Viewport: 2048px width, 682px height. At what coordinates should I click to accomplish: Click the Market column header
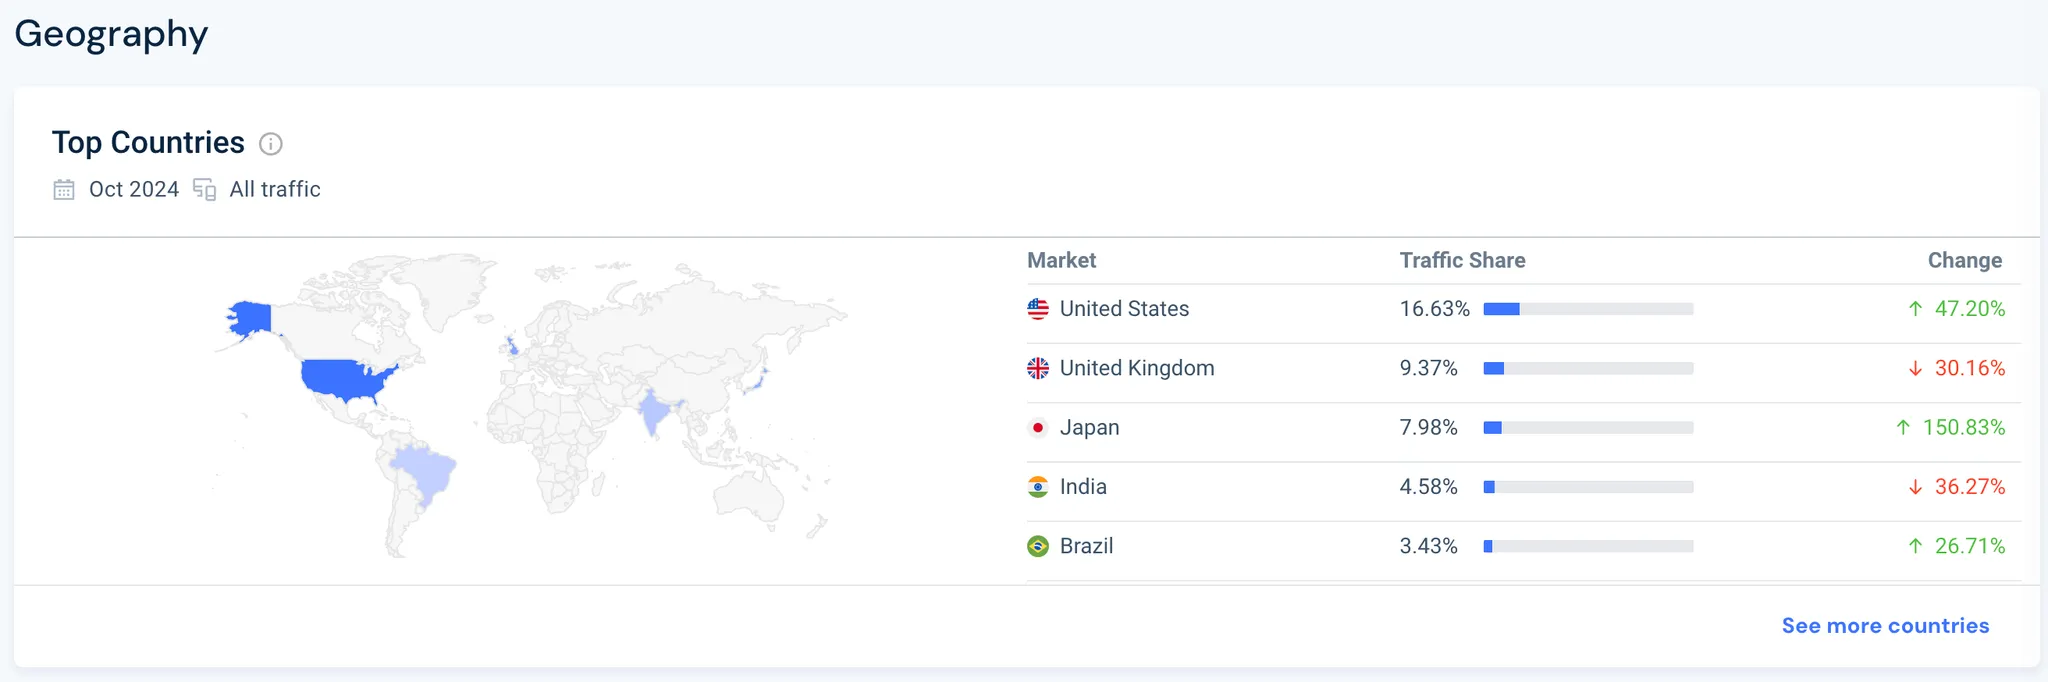pos(1061,261)
